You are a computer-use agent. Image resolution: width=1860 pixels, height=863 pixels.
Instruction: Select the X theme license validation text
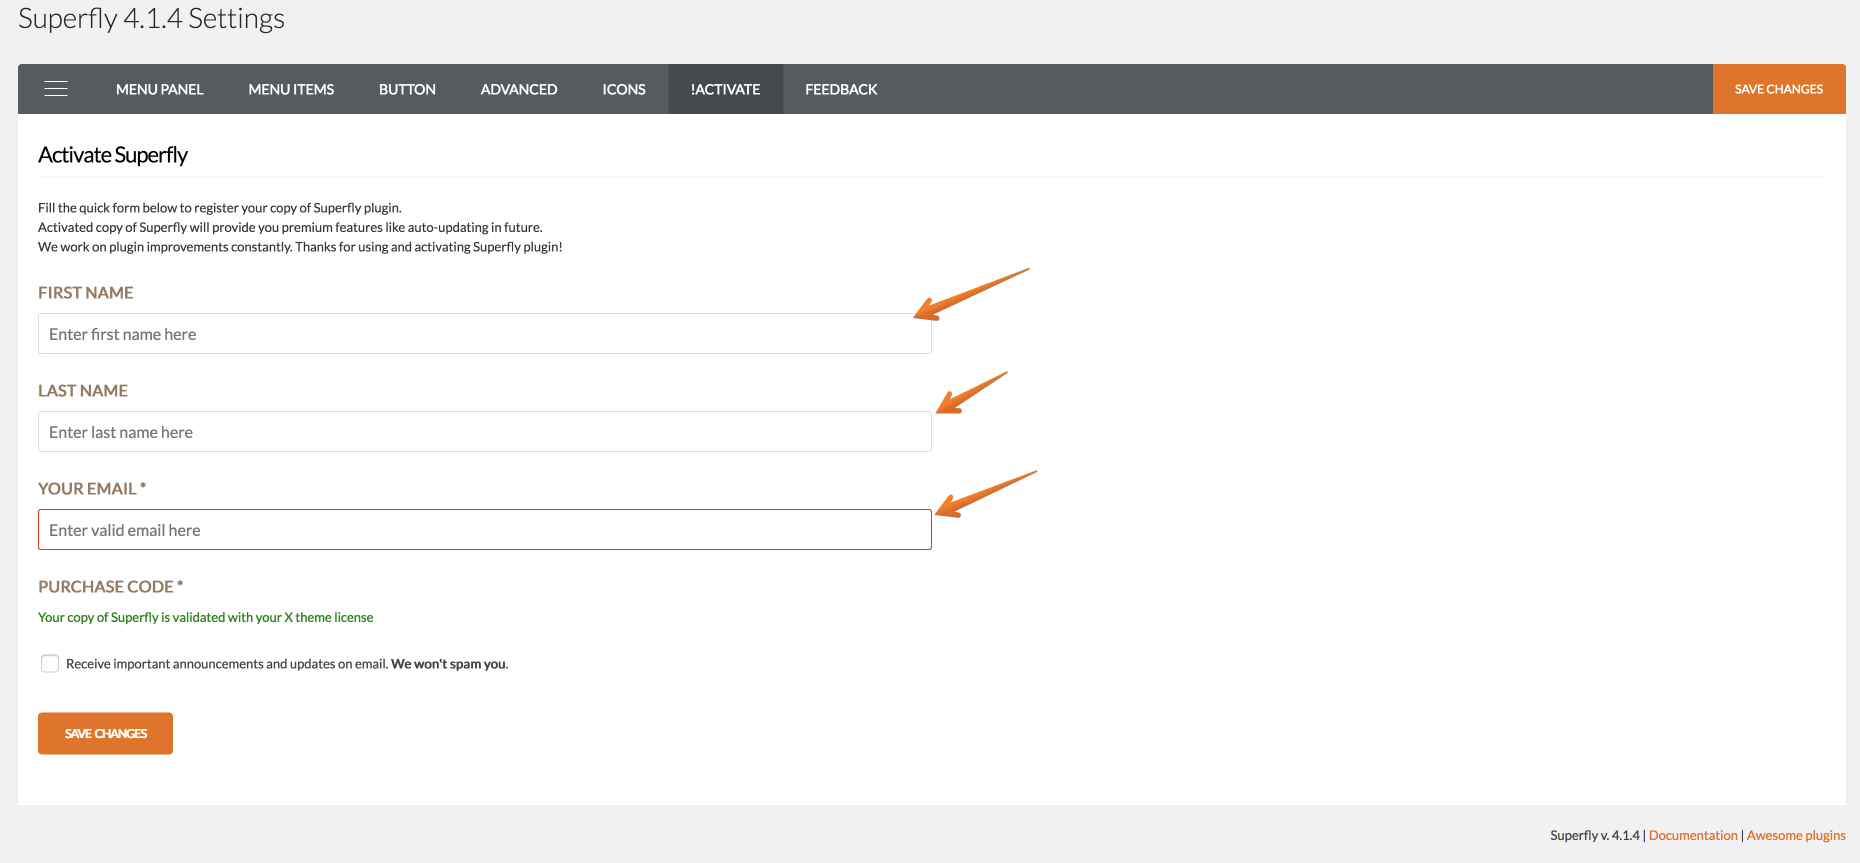[206, 618]
